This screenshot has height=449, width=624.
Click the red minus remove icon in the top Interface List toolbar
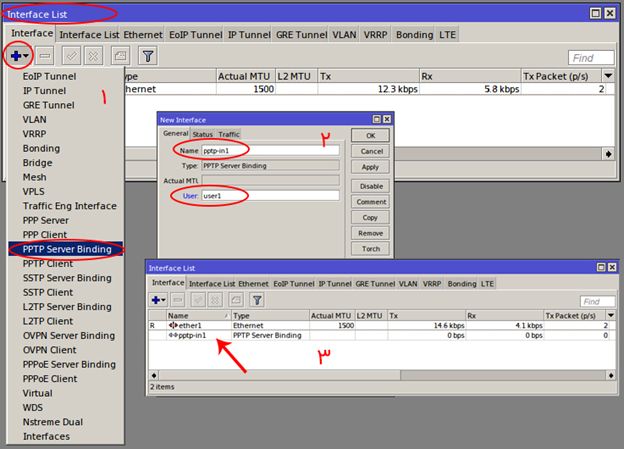point(45,57)
